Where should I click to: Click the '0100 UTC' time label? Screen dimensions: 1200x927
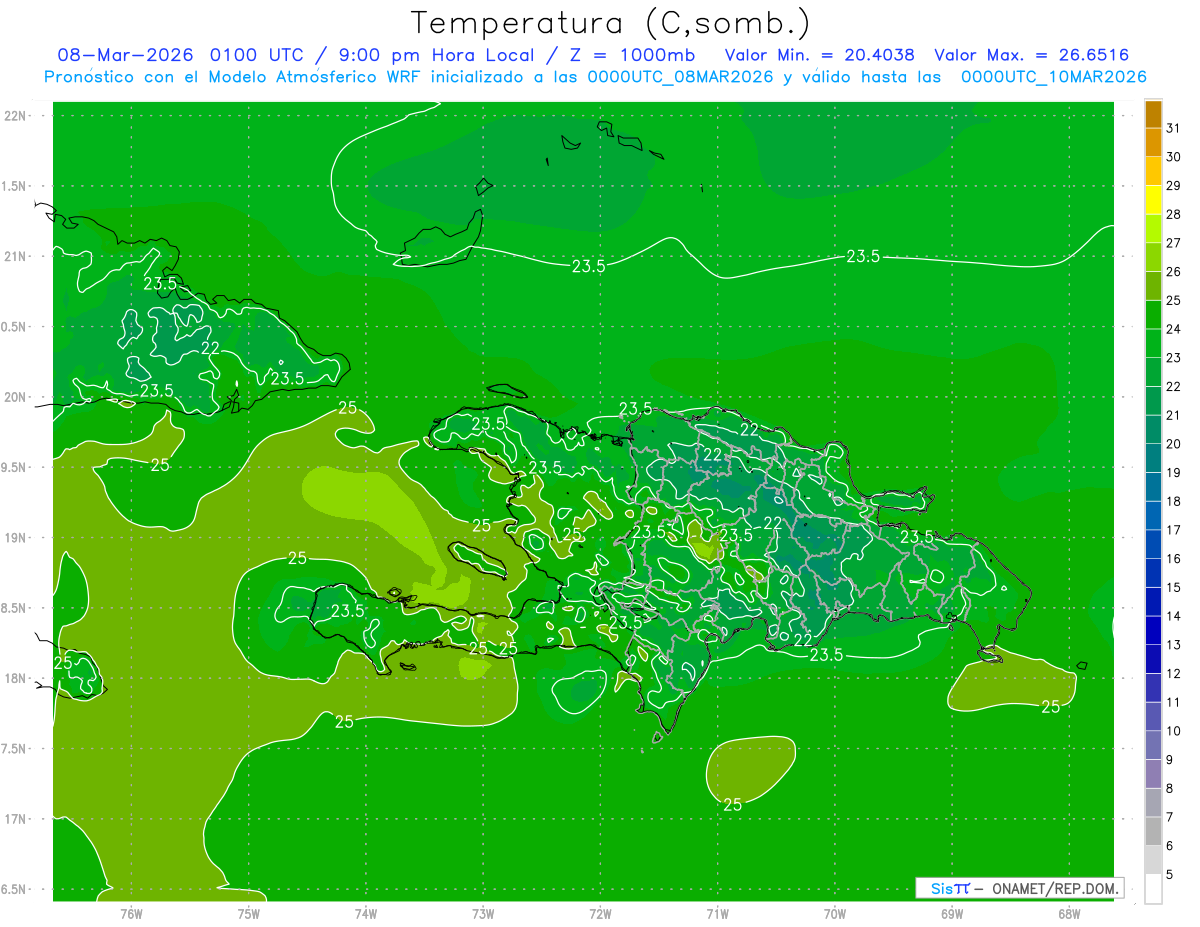coord(257,55)
